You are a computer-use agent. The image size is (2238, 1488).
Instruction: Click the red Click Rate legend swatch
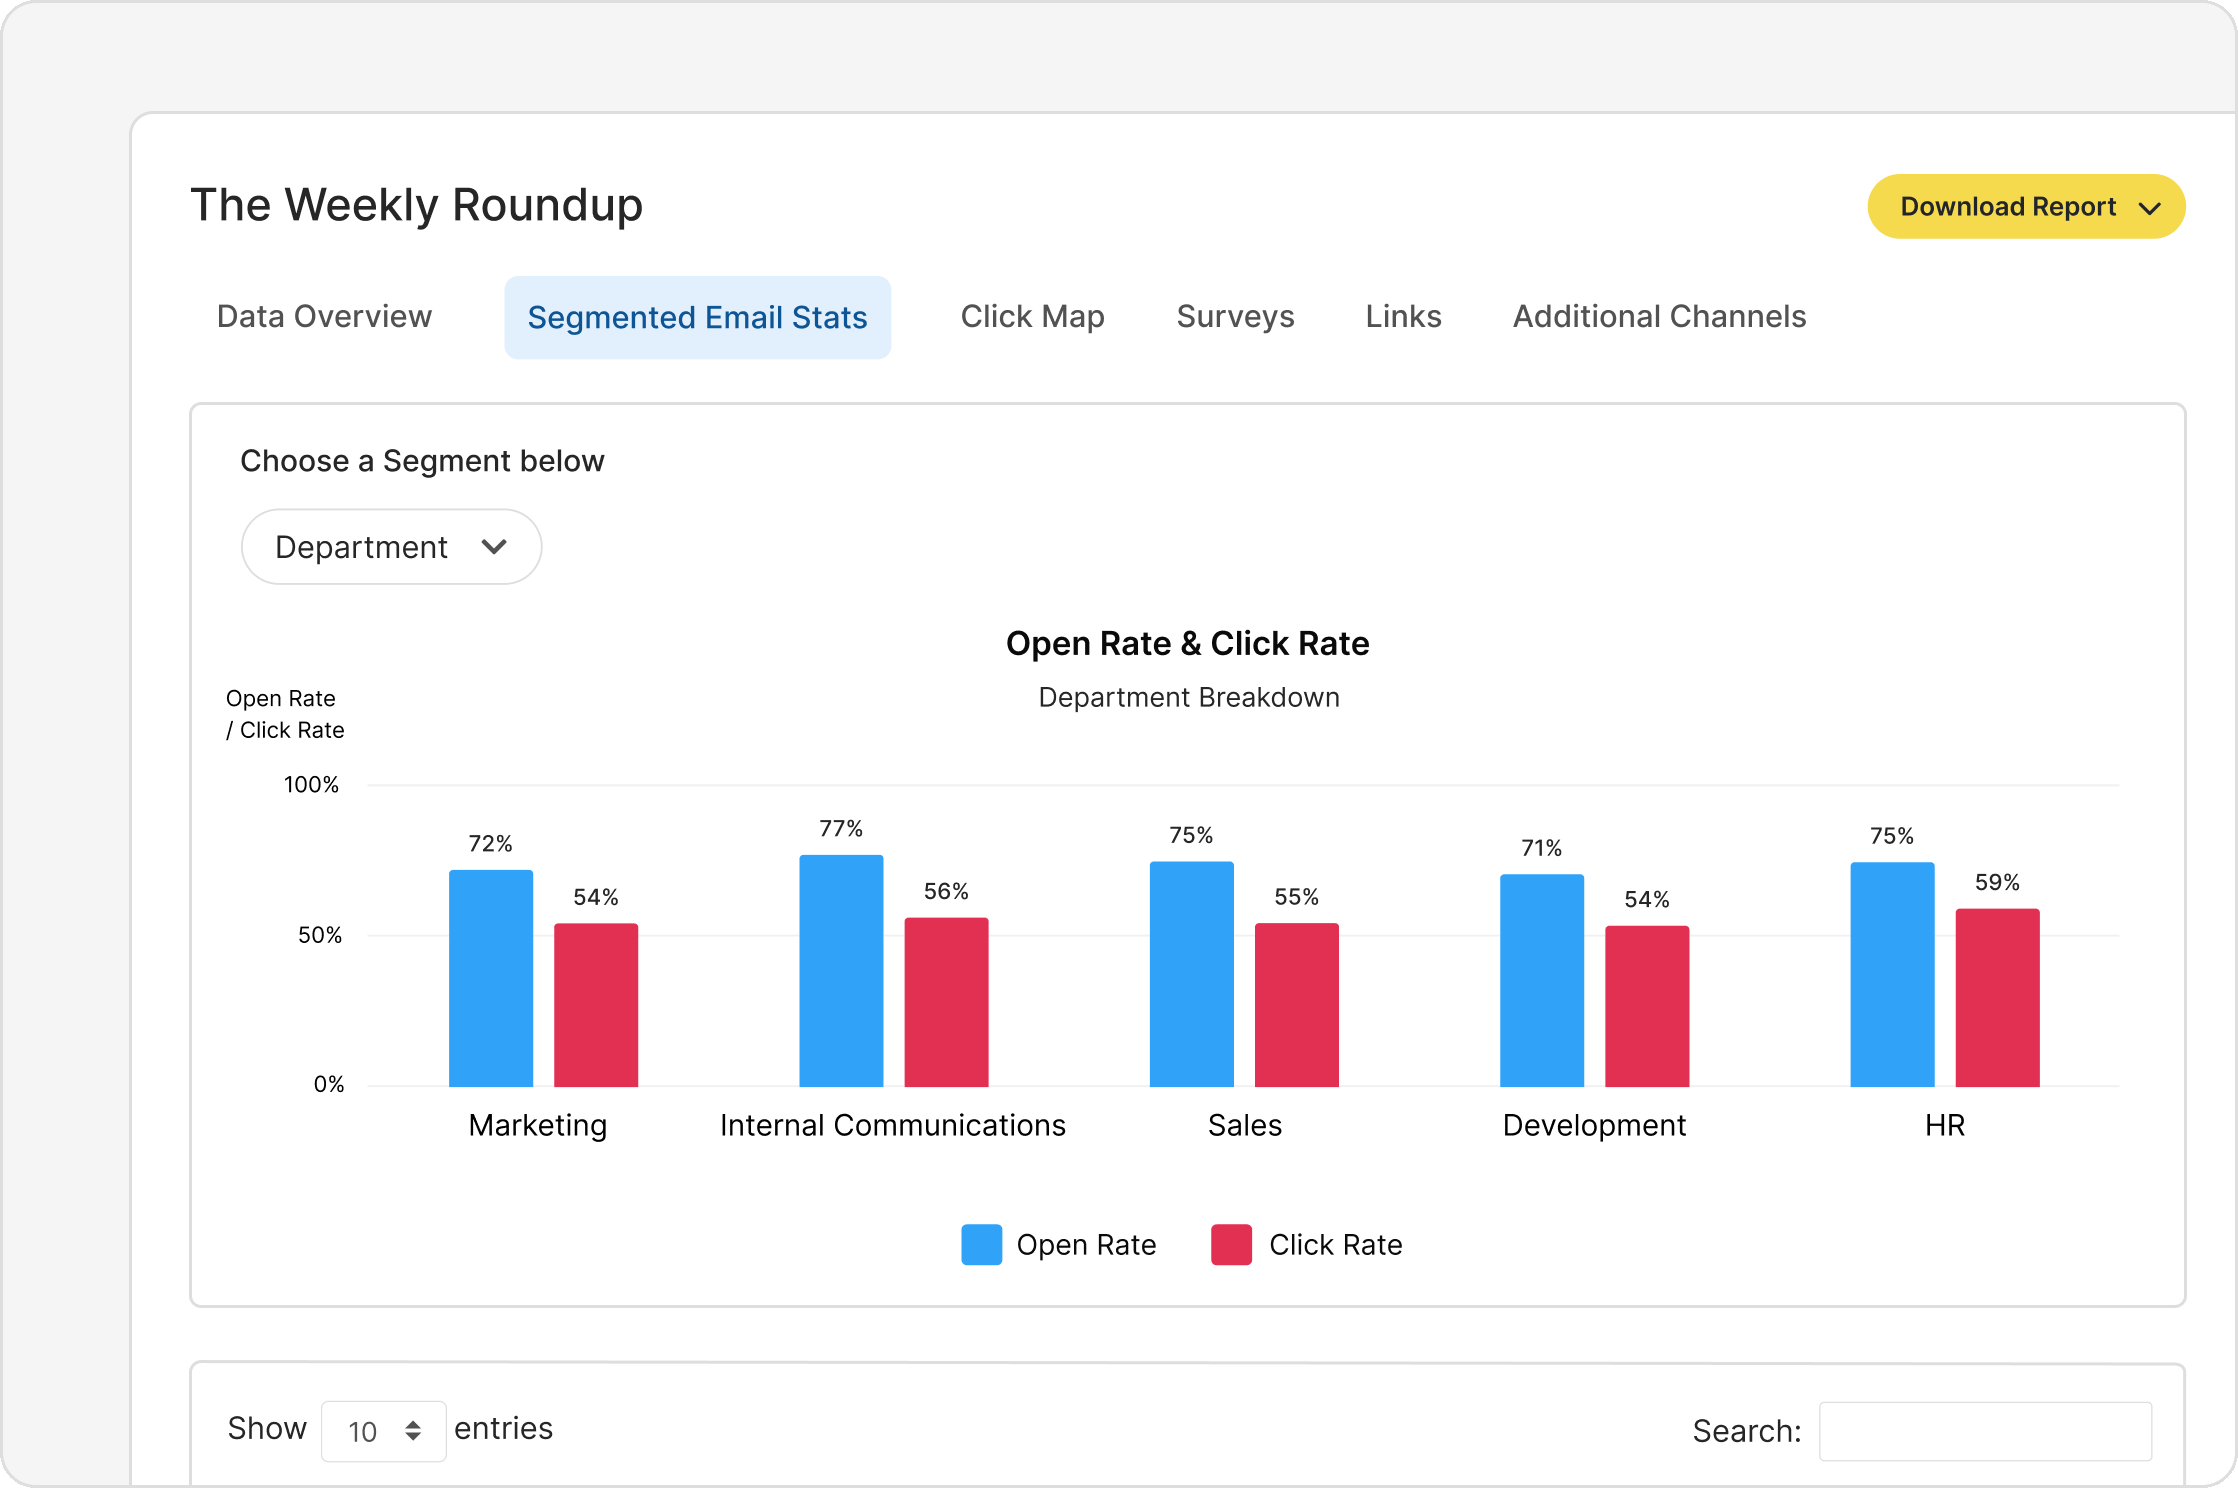pyautogui.click(x=1231, y=1245)
